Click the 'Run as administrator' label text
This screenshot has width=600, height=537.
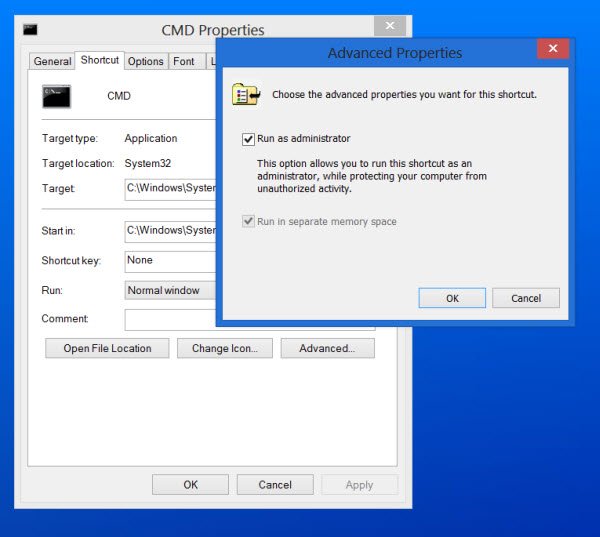pyautogui.click(x=303, y=139)
